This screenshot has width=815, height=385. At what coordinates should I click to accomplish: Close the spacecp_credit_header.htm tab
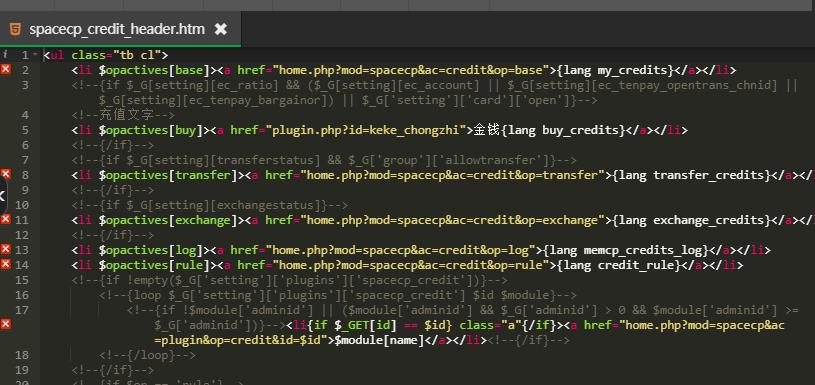point(221,29)
